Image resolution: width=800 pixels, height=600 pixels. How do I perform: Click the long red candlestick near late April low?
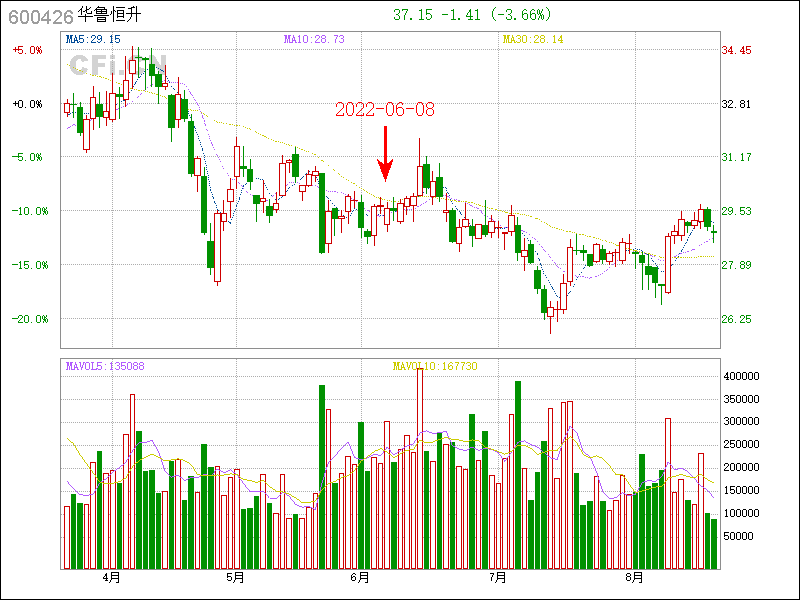point(217,247)
